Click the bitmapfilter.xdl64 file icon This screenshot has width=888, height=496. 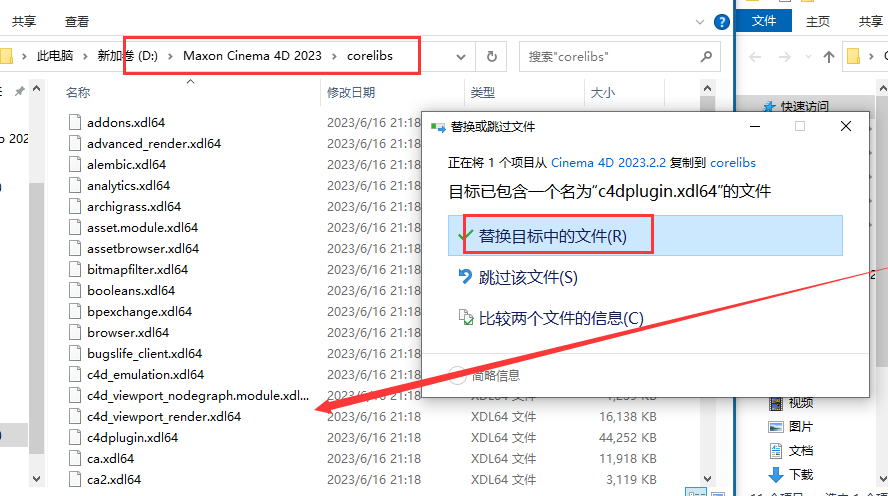tap(75, 269)
